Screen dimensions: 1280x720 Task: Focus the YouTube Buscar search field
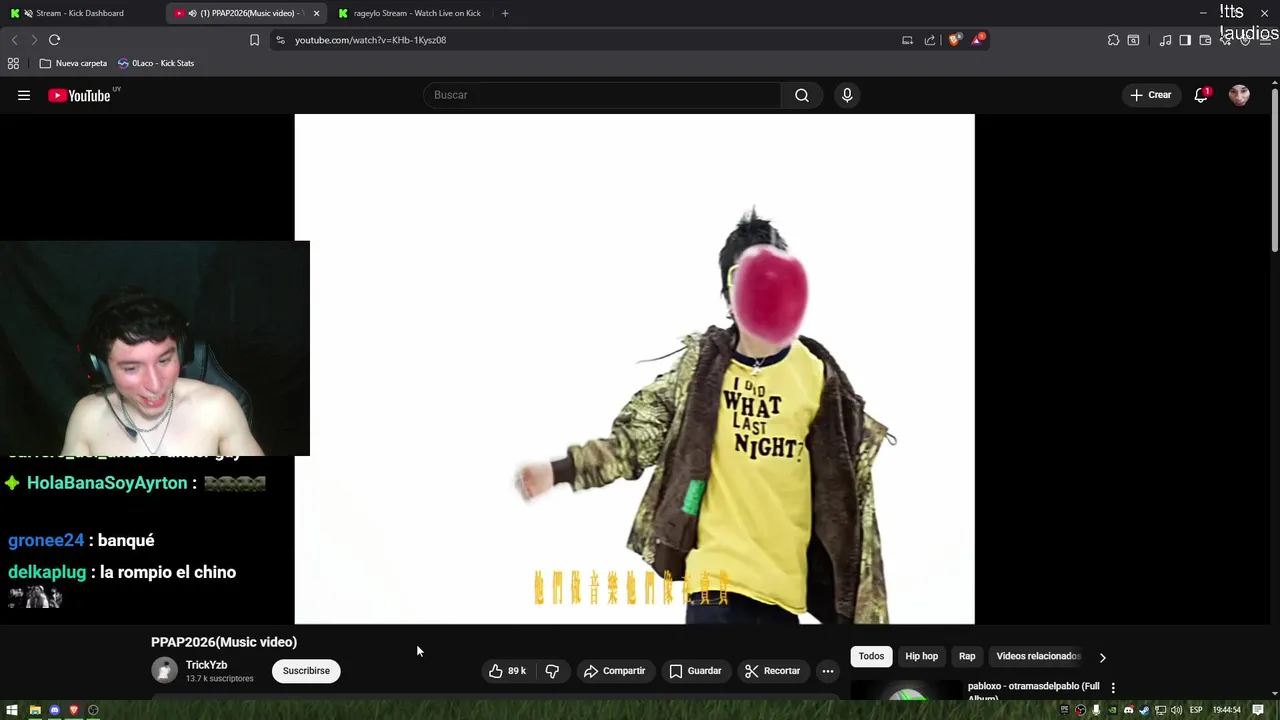pyautogui.click(x=602, y=95)
